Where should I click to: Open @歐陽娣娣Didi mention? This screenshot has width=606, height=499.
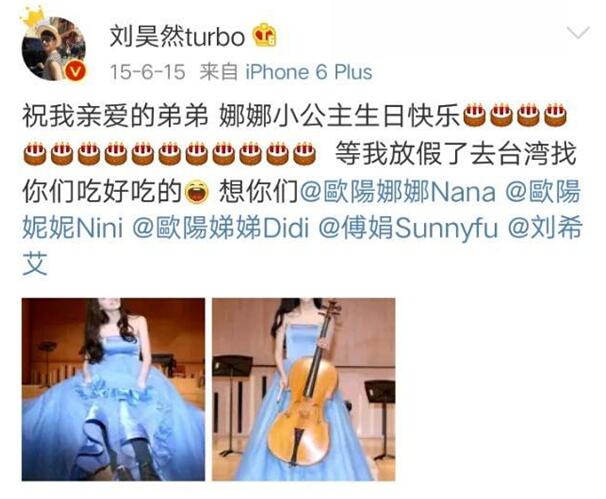pos(221,228)
